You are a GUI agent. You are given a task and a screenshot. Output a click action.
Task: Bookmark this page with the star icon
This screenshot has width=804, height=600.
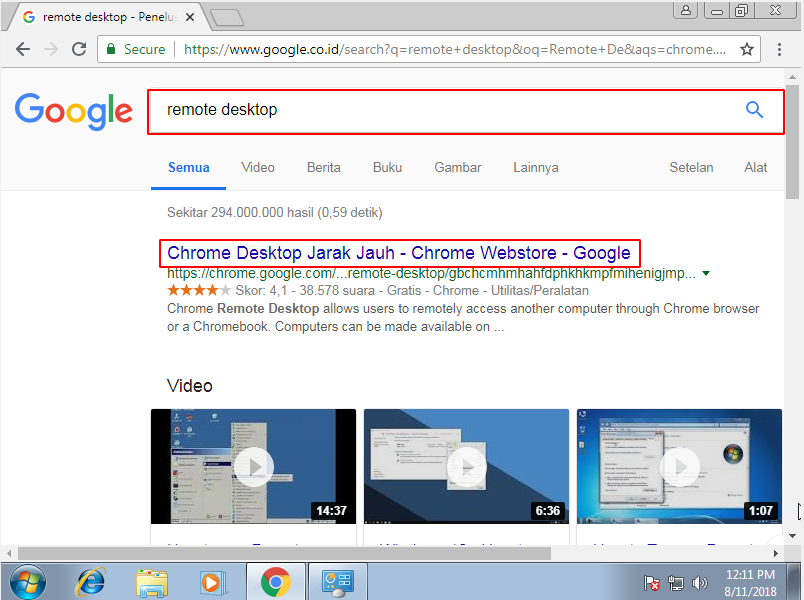pos(747,49)
